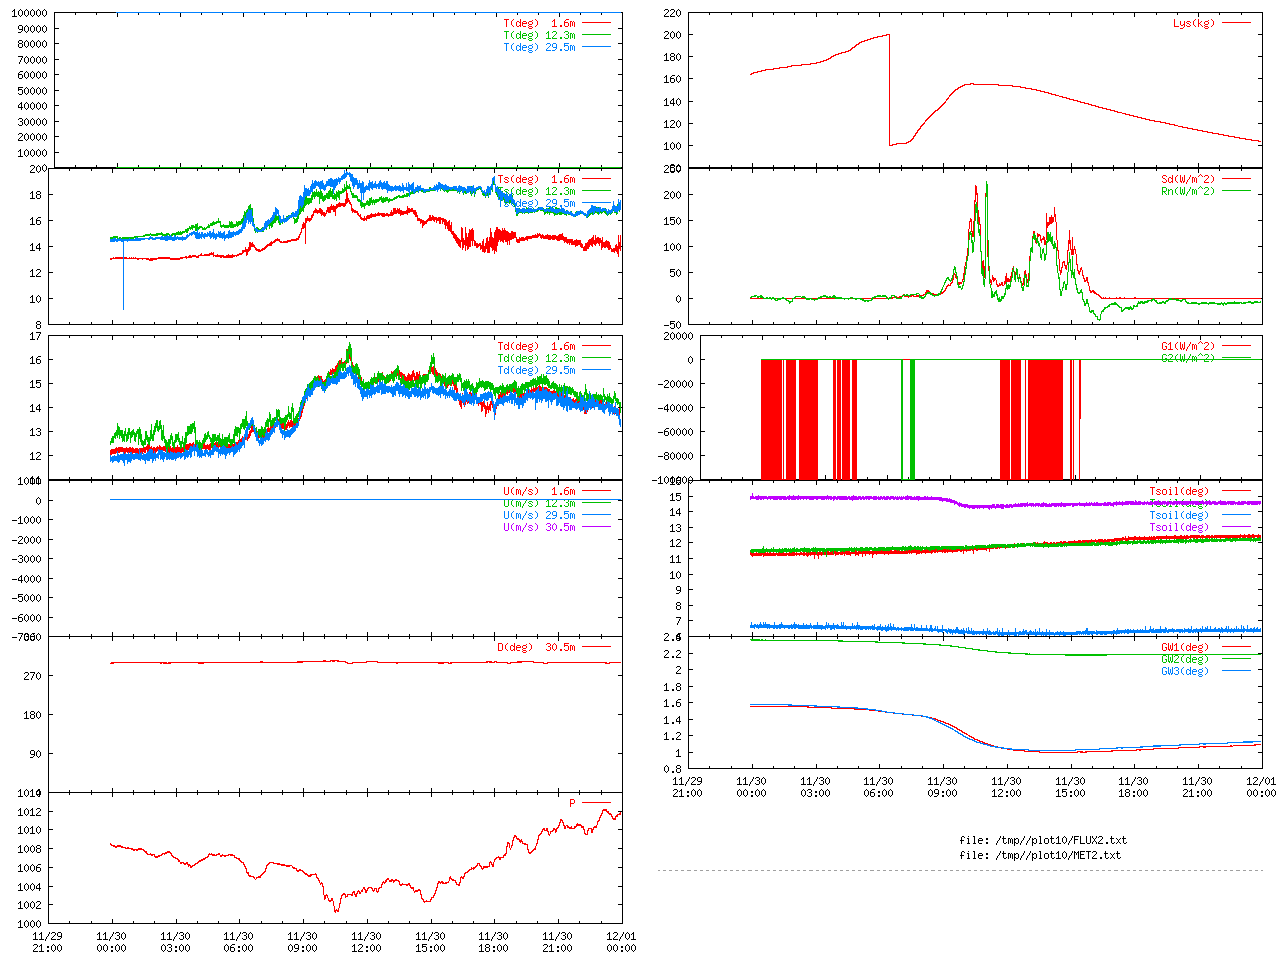The width and height of the screenshot is (1280, 960).
Task: Pick the "D(deg) 30.5m" legend label
Action: point(537,647)
